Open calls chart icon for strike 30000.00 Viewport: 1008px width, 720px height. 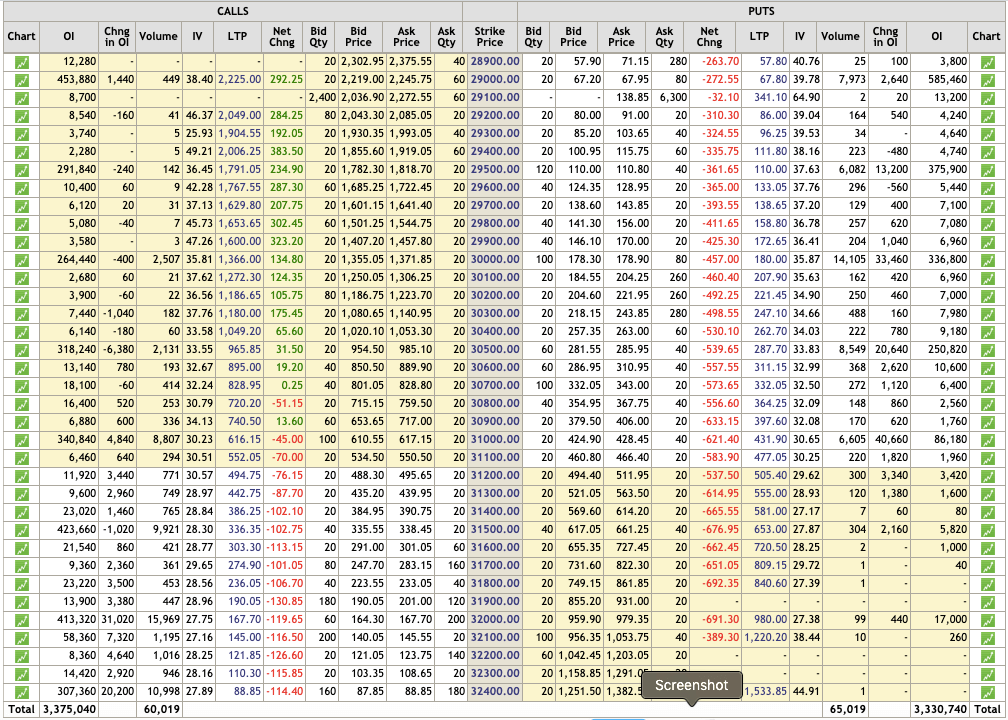[x=21, y=260]
